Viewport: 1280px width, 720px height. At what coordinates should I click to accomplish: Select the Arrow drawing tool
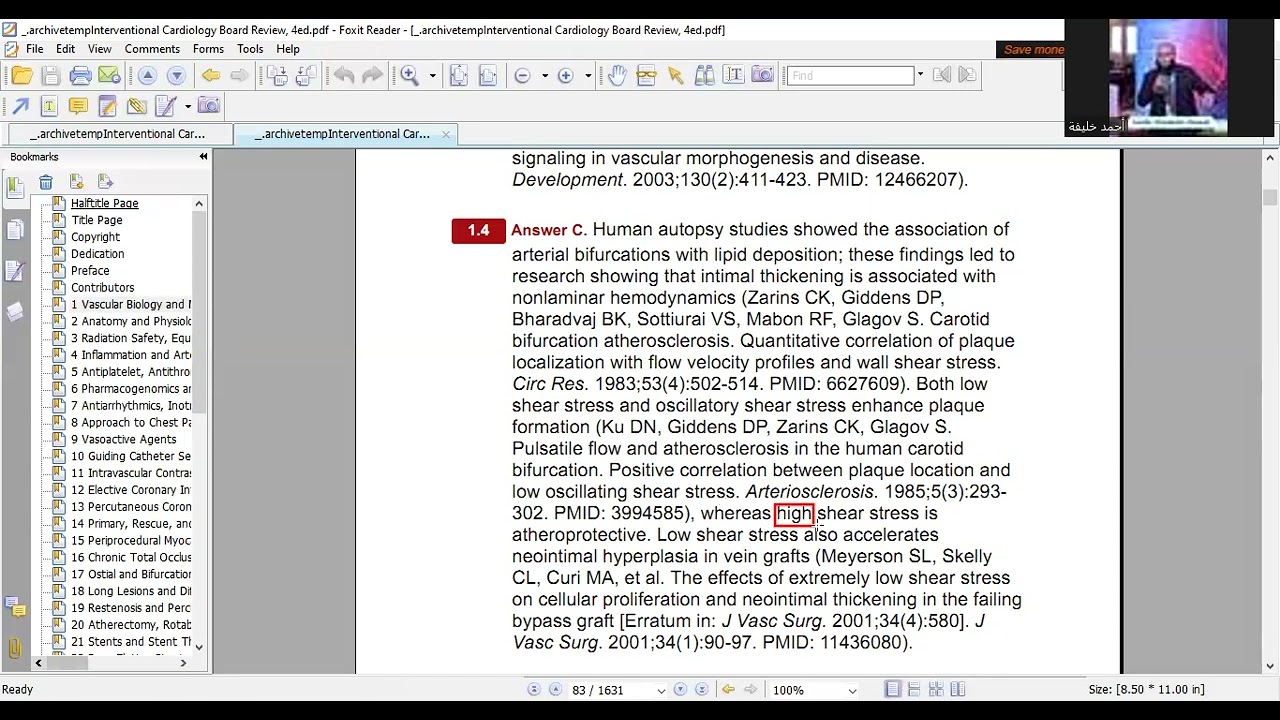tap(20, 106)
